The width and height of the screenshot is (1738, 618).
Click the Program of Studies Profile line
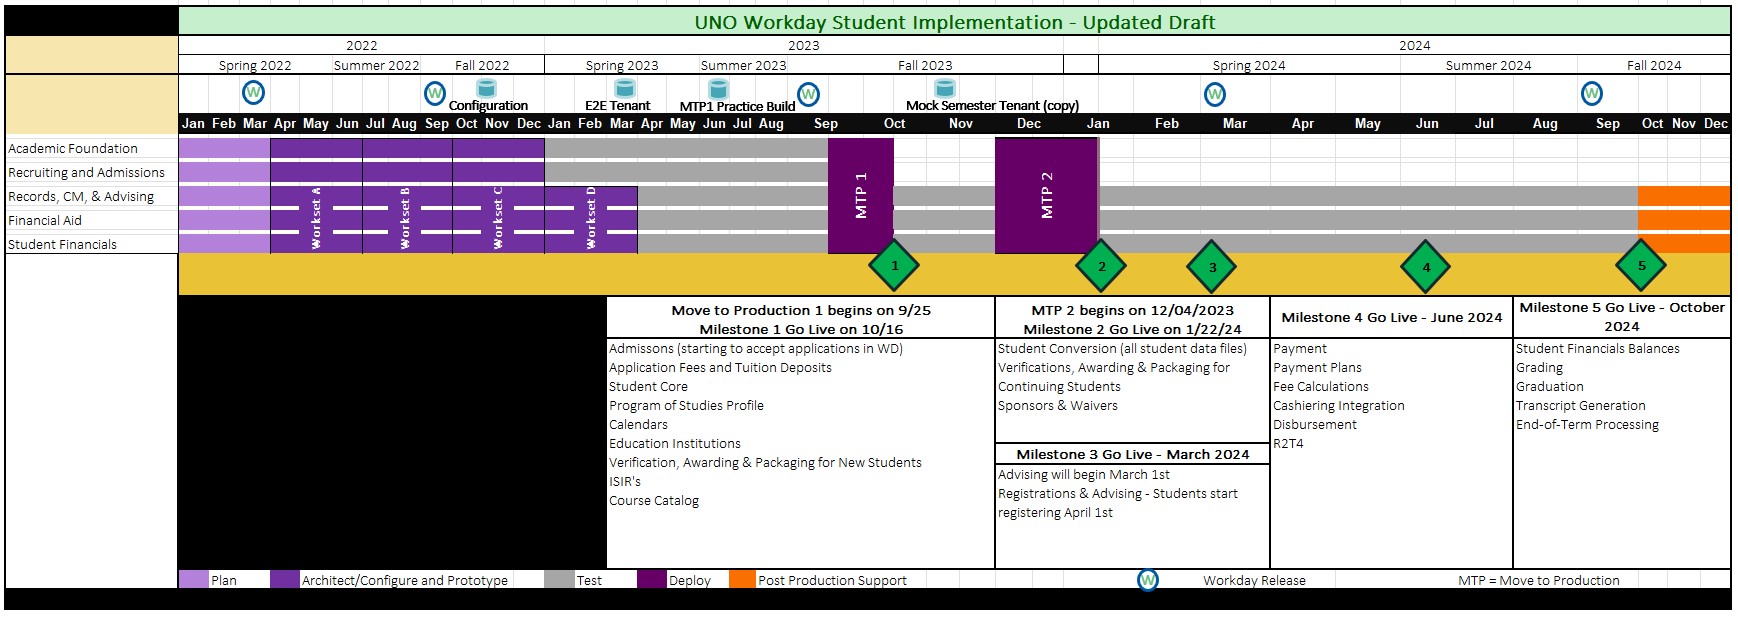(686, 405)
